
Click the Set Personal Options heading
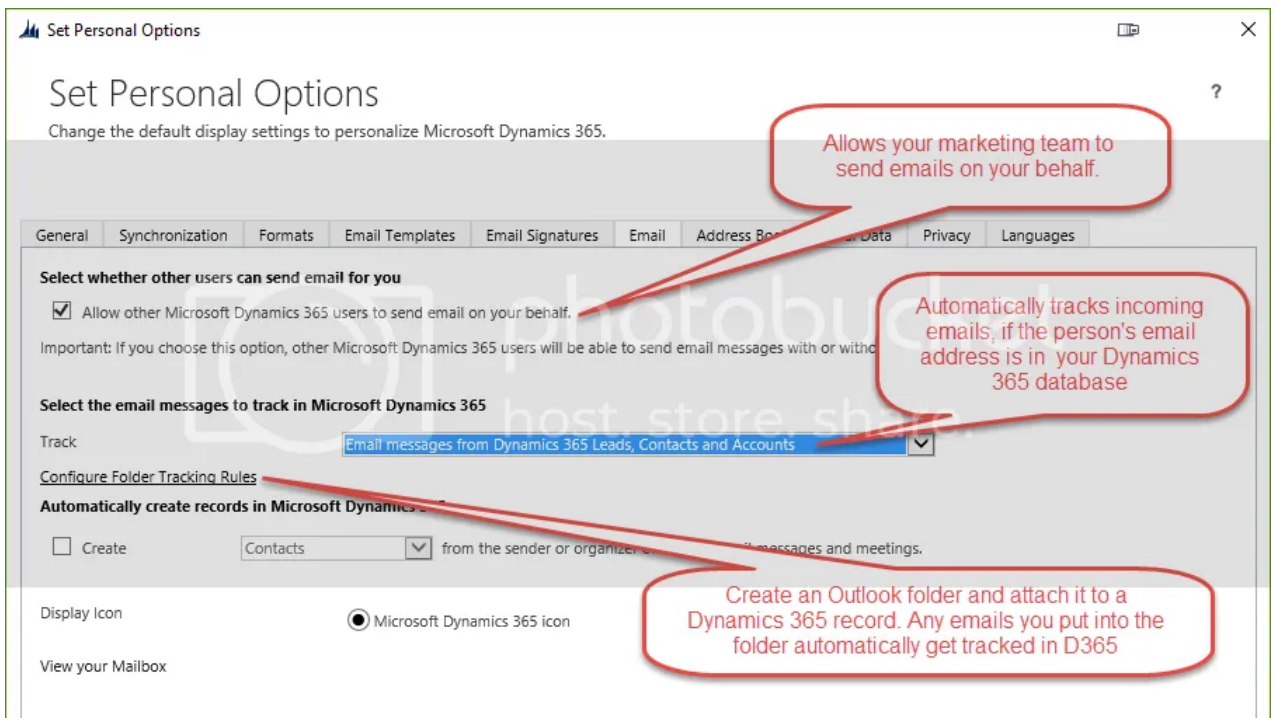coord(214,94)
